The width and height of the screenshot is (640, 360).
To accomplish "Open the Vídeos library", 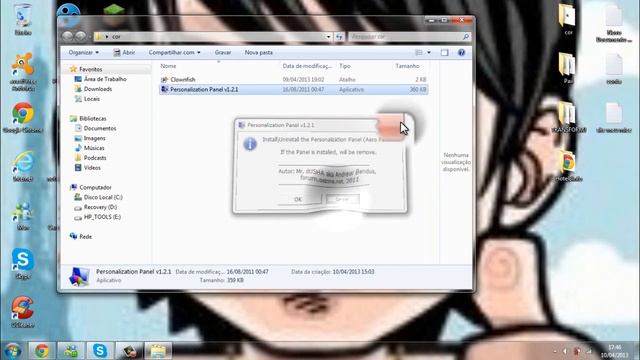I will pyautogui.click(x=92, y=167).
